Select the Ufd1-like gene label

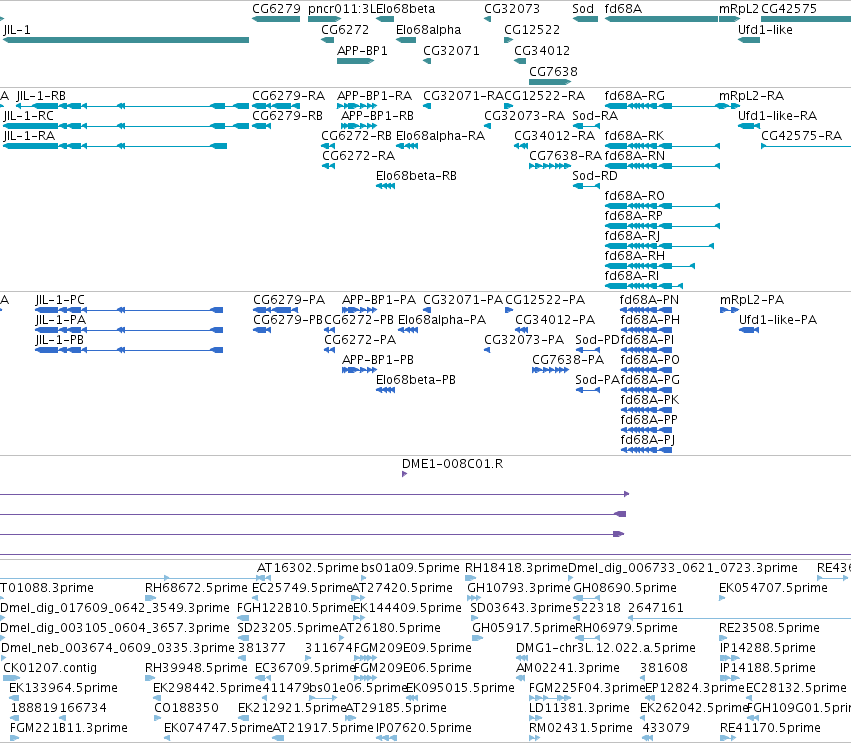[x=765, y=30]
